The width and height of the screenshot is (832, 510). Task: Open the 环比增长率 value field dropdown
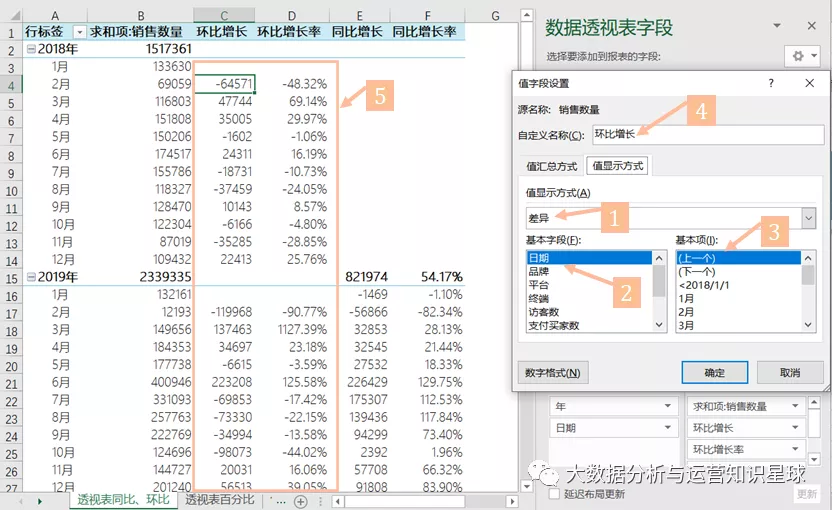[795, 449]
